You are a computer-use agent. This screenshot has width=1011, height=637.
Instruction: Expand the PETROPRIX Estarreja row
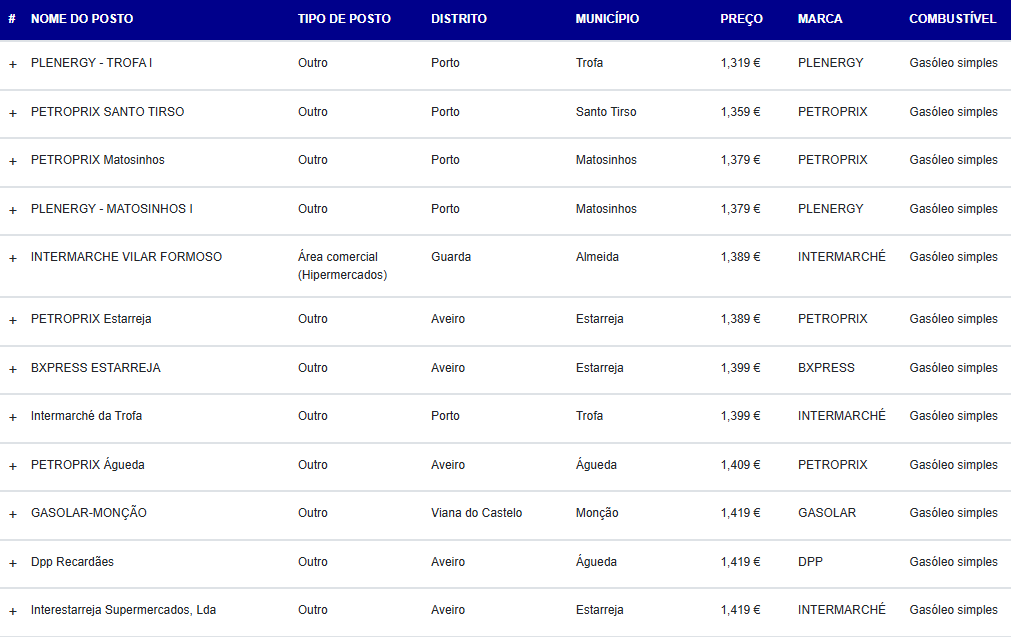tap(13, 320)
